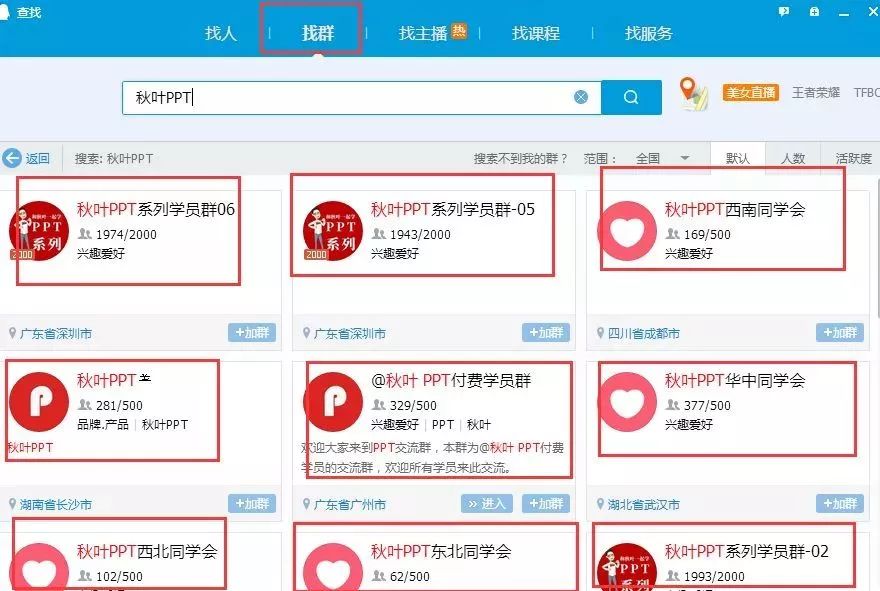Click +加群 on 秋叶PPT西南同学会
Image resolution: width=880 pixels, height=591 pixels.
(x=838, y=332)
